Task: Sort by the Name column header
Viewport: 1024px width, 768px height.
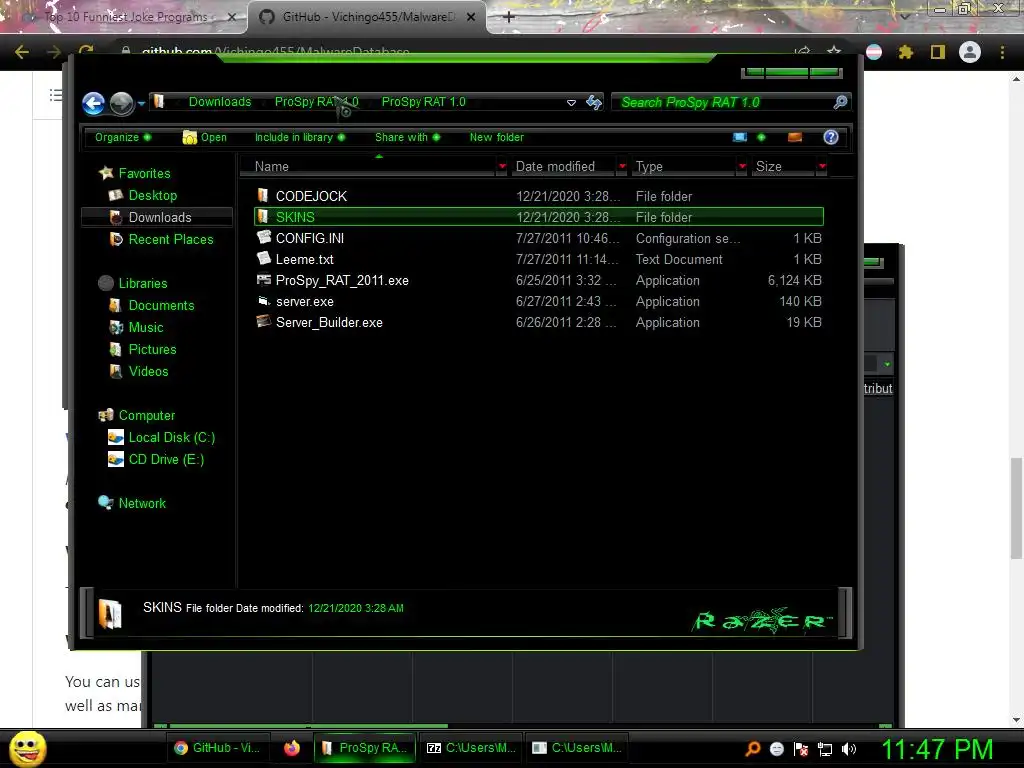Action: click(368, 167)
